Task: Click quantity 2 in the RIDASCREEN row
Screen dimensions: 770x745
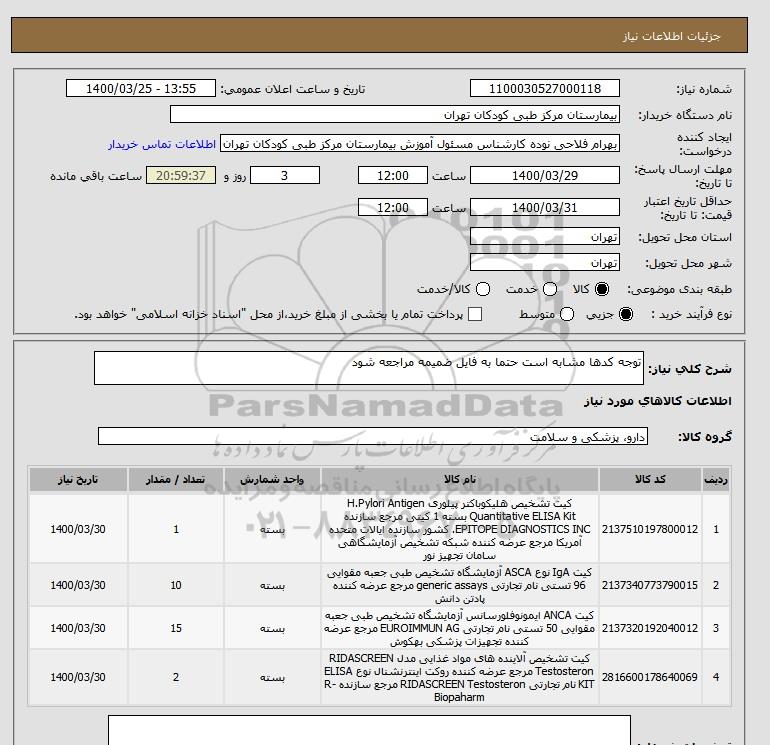Action: [x=176, y=677]
